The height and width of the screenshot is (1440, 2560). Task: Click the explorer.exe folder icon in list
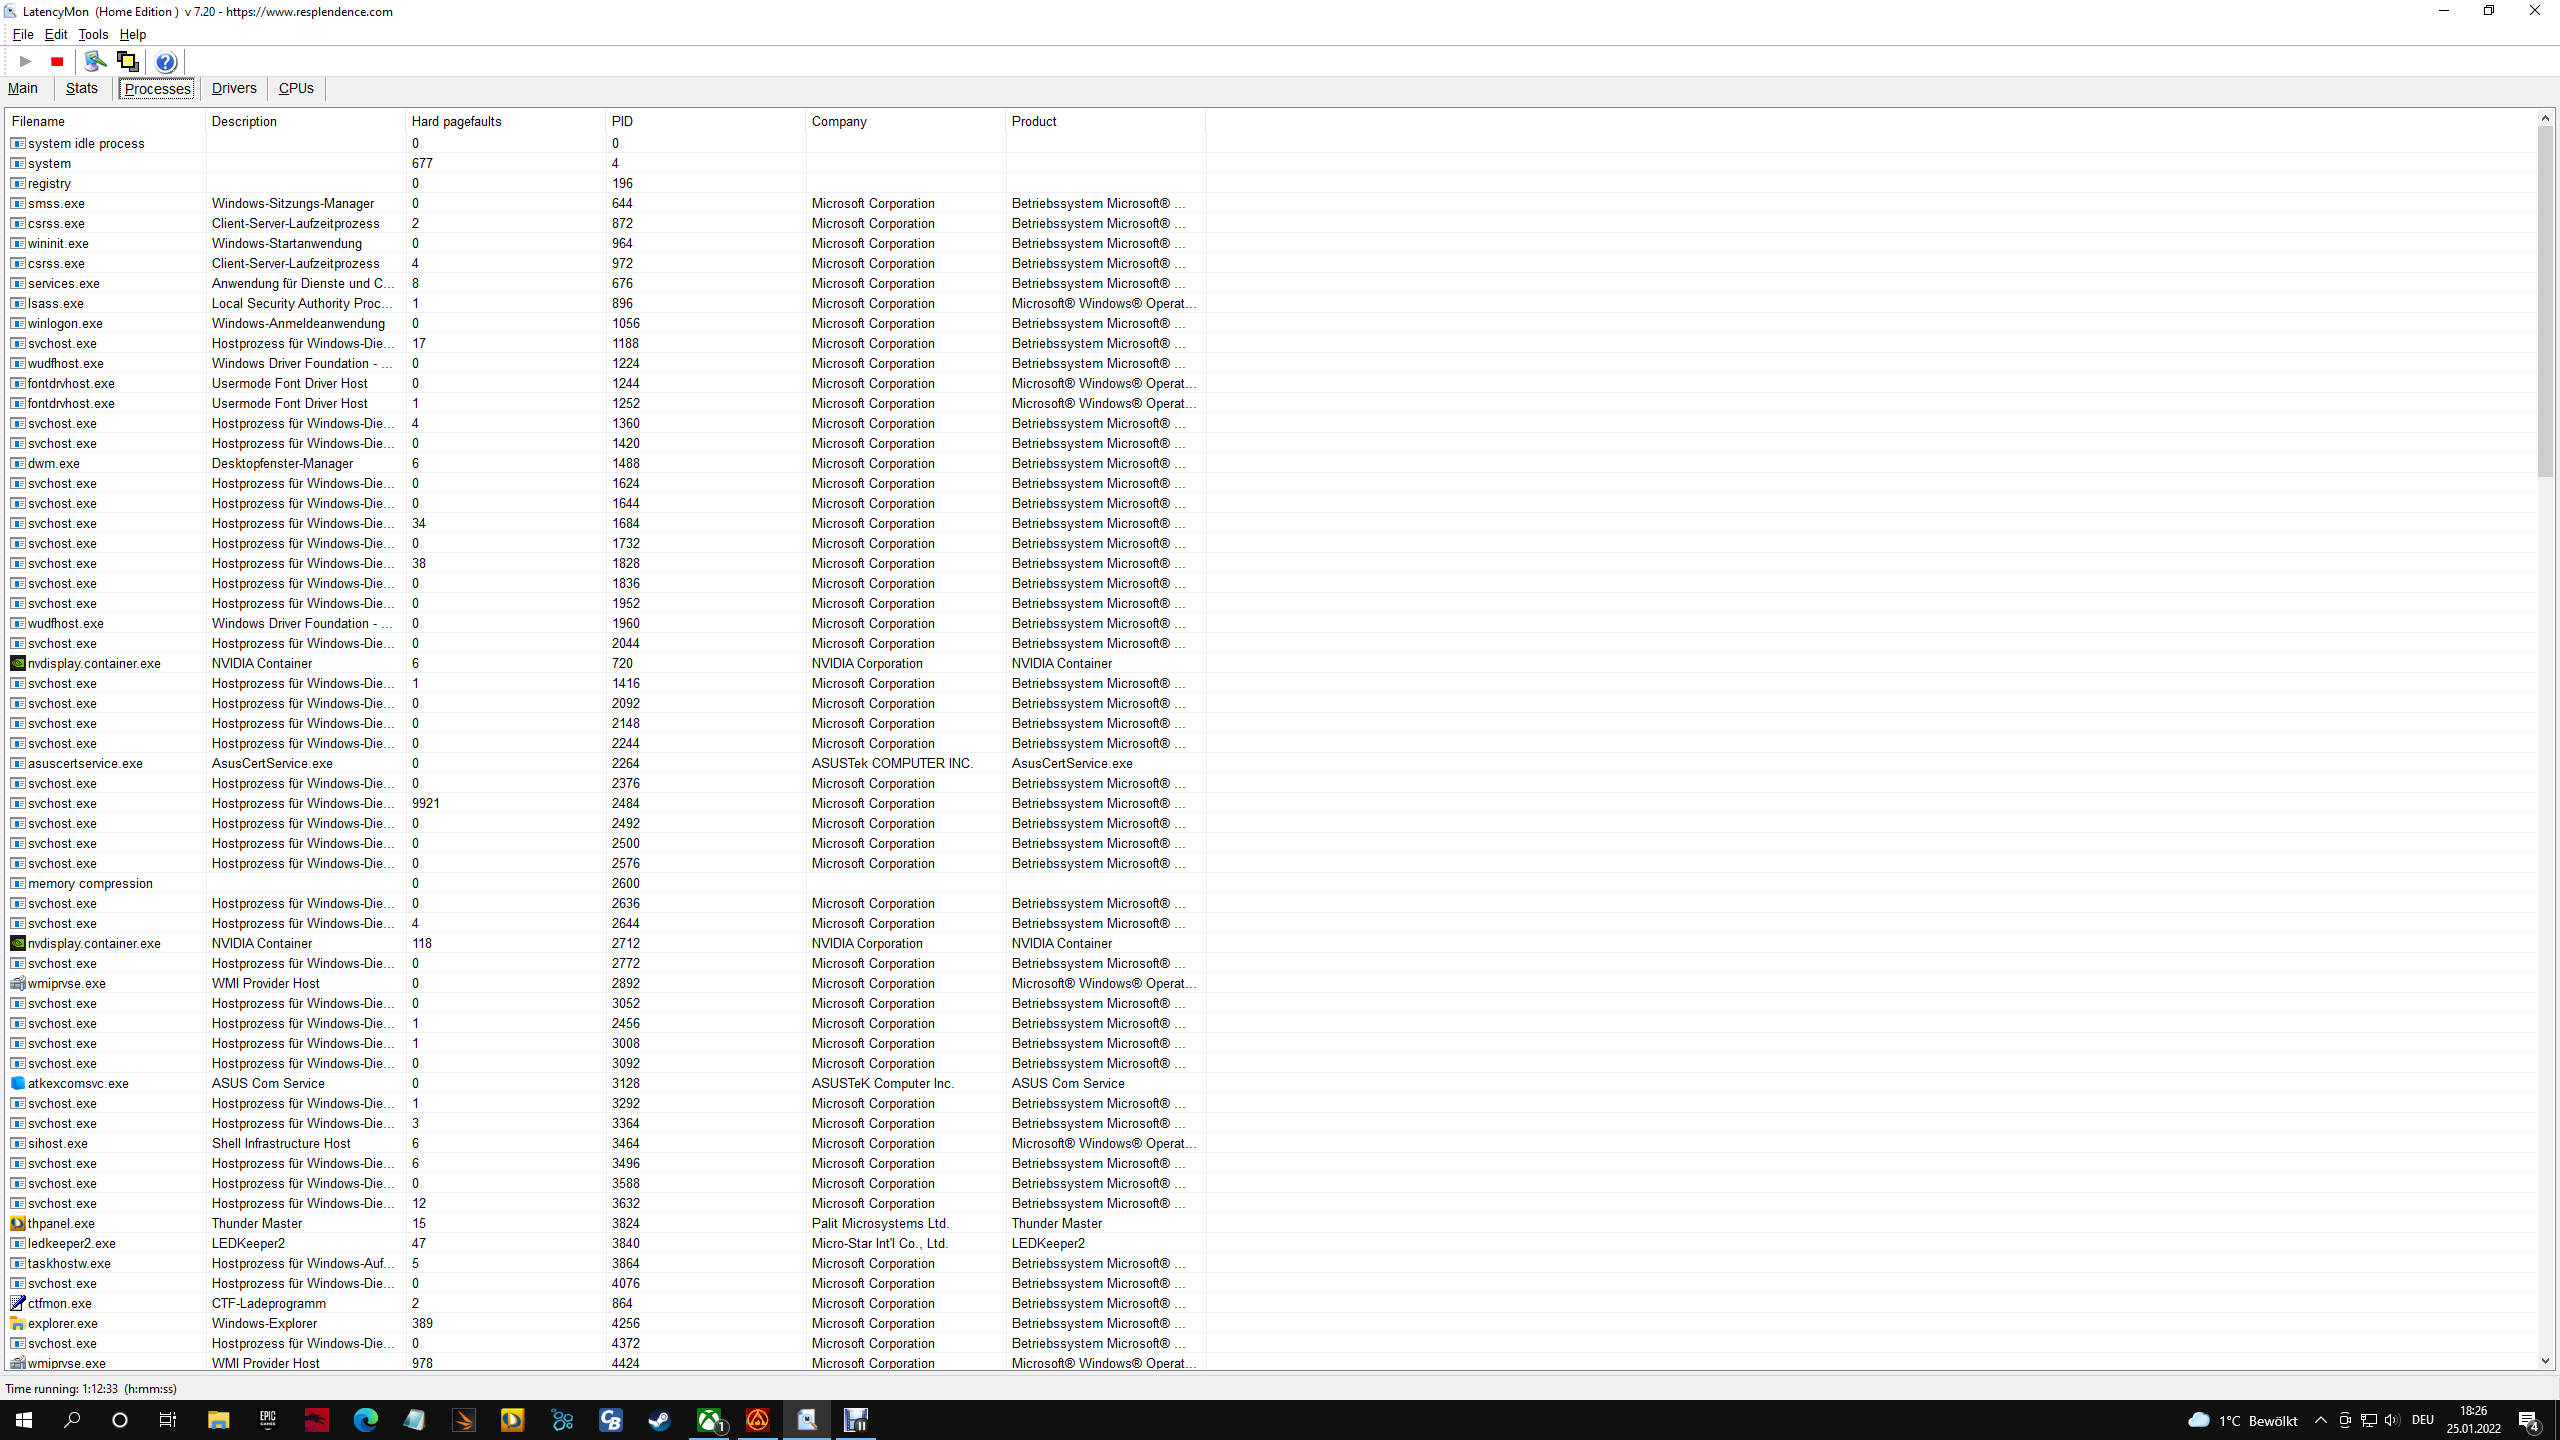(18, 1323)
